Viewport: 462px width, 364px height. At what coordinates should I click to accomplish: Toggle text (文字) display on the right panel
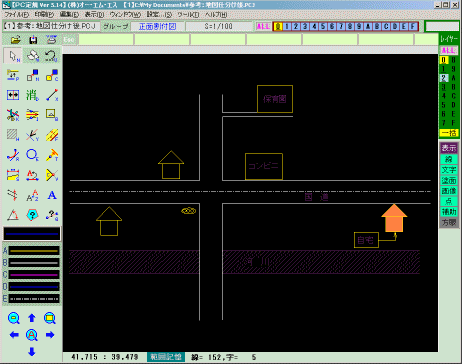(449, 170)
